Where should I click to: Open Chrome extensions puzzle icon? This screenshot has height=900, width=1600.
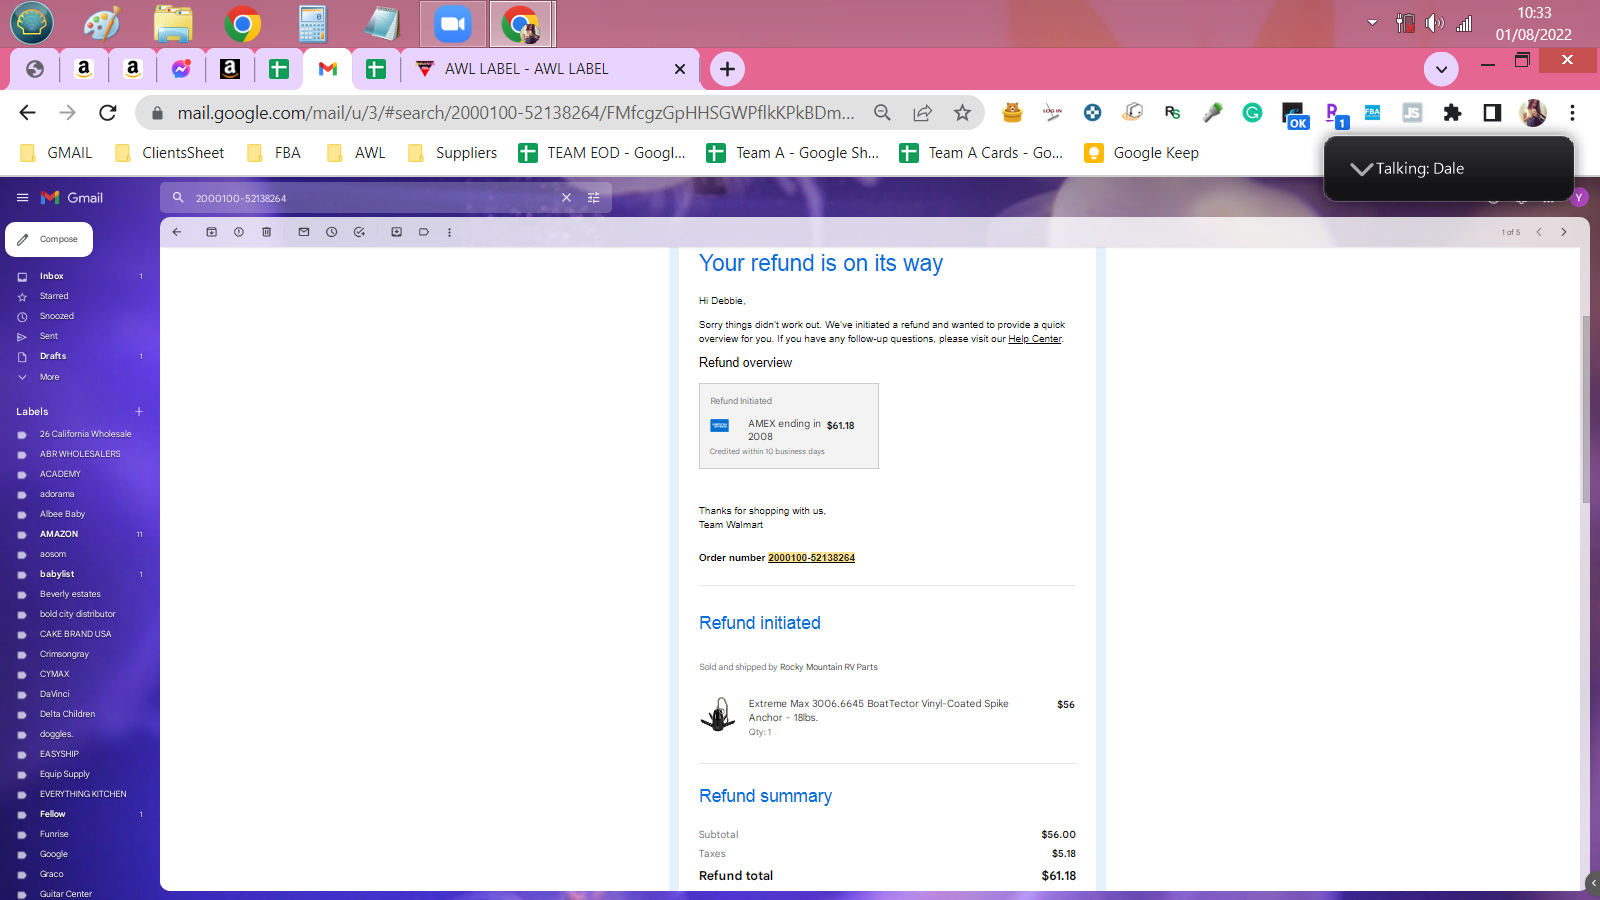click(x=1452, y=113)
